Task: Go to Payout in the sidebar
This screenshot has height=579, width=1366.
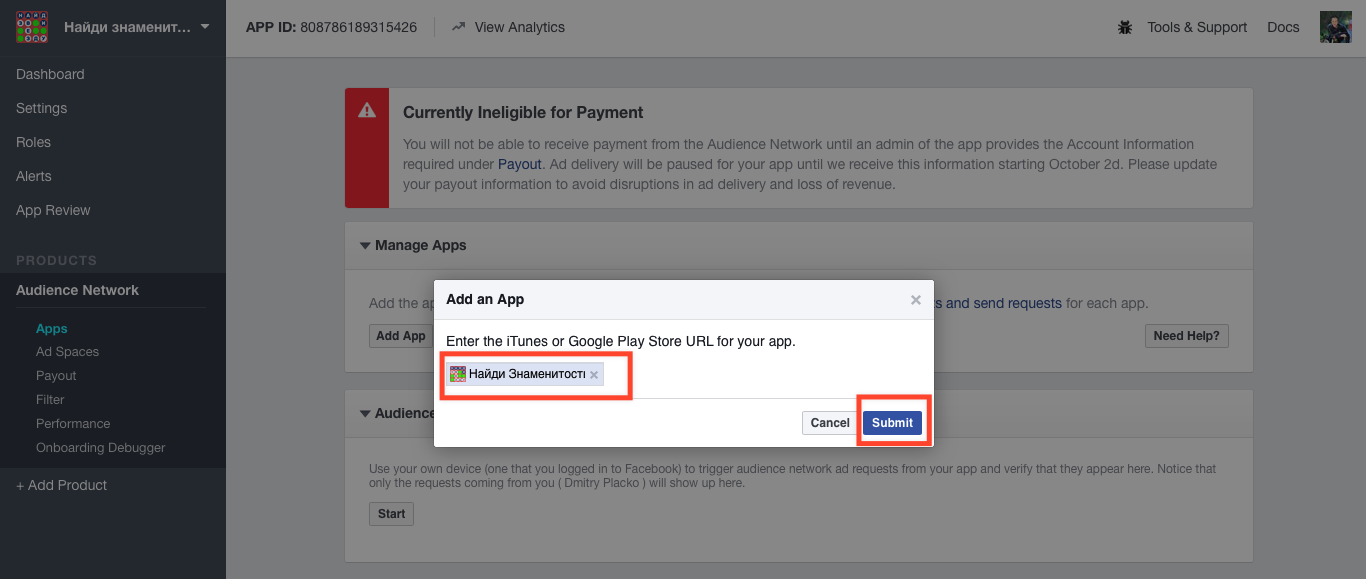Action: click(56, 376)
